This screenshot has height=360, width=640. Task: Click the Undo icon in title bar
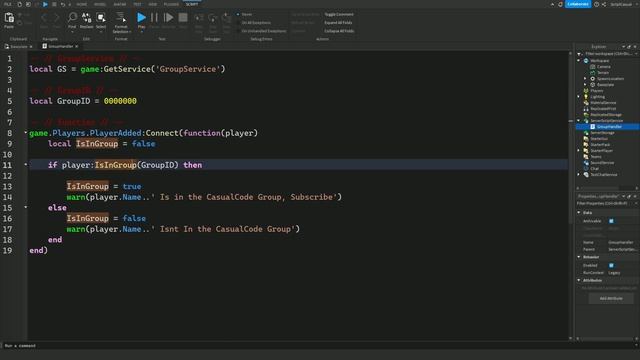point(63,4)
